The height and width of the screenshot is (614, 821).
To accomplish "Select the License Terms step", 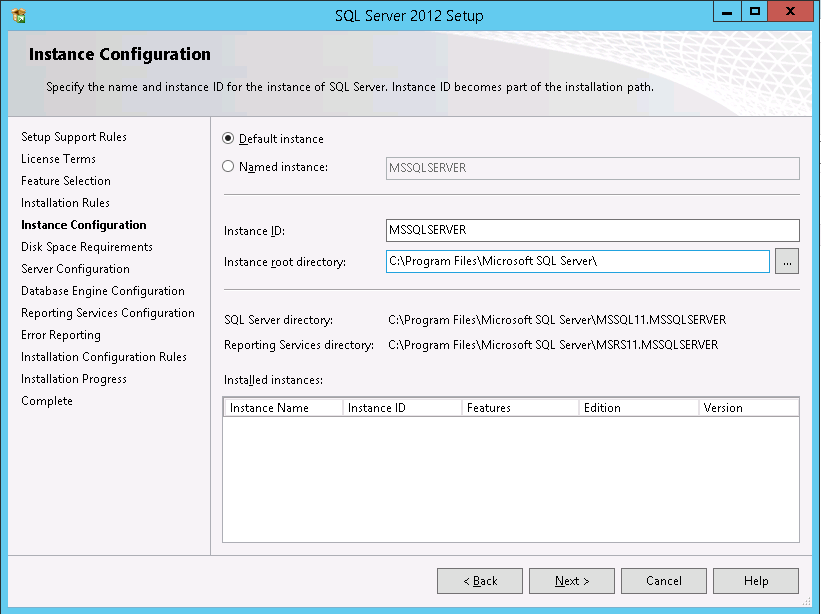I will coord(58,159).
